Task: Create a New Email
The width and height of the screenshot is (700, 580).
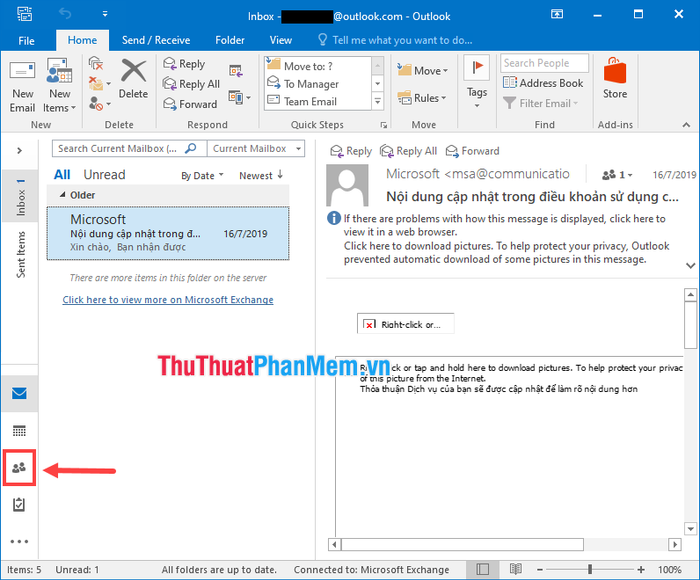Action: 22,87
